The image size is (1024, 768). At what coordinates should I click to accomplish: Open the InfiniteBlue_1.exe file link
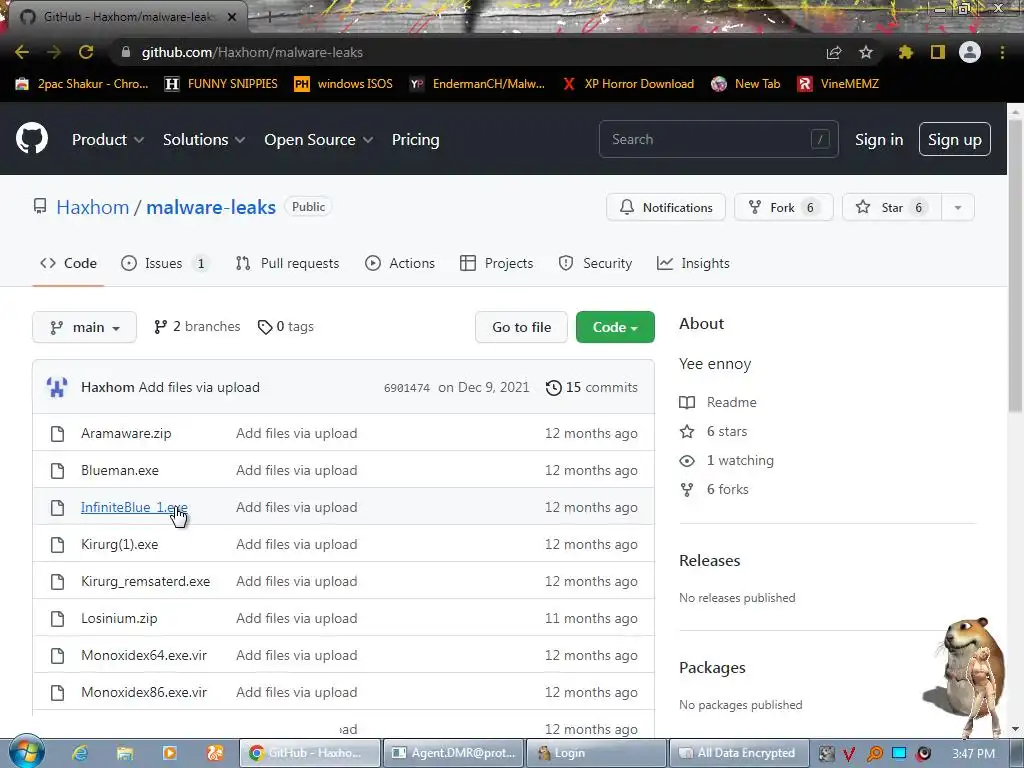point(135,507)
